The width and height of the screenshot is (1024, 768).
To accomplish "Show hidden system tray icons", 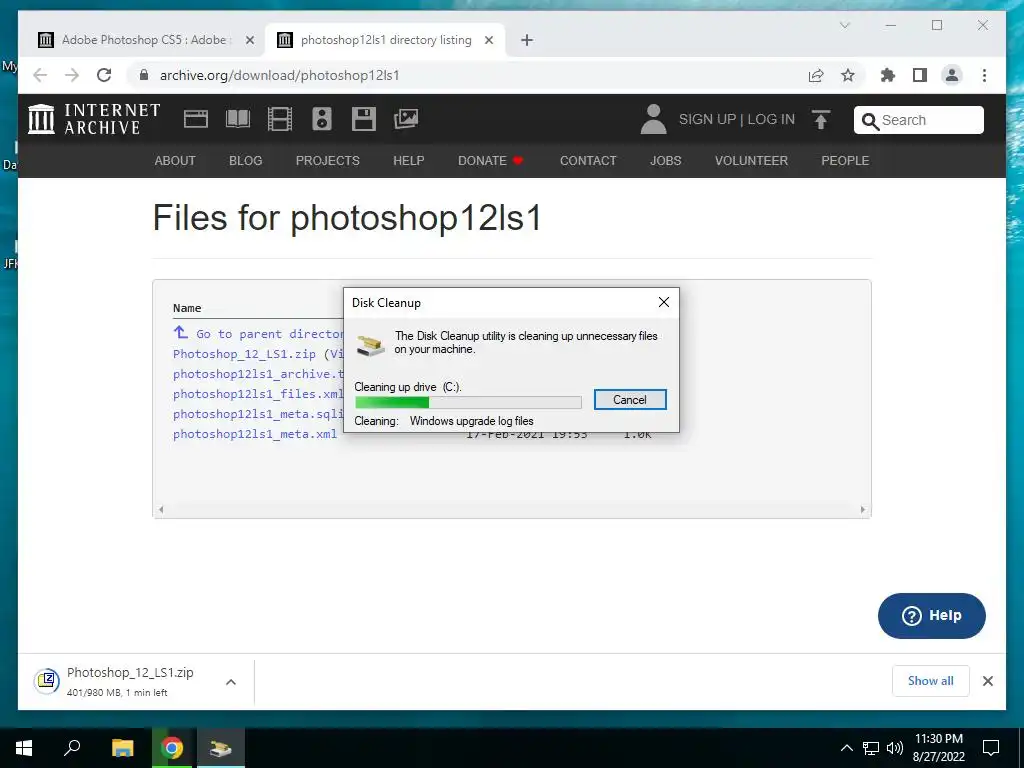I will 846,748.
